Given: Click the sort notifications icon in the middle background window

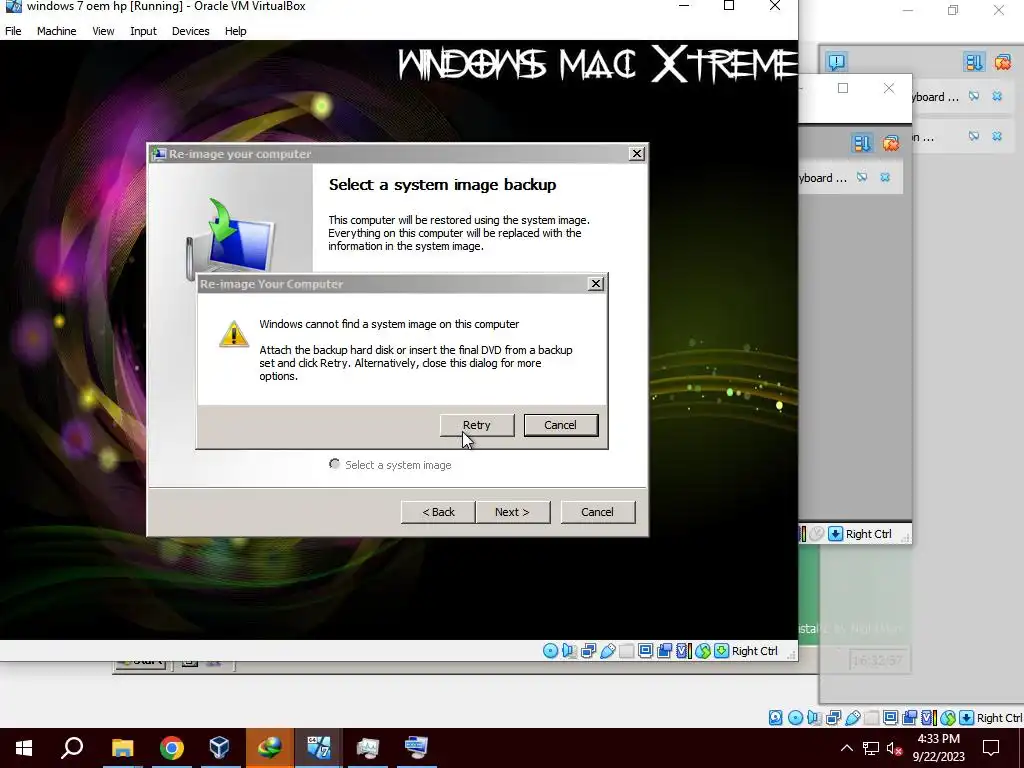Looking at the screenshot, I should point(862,143).
